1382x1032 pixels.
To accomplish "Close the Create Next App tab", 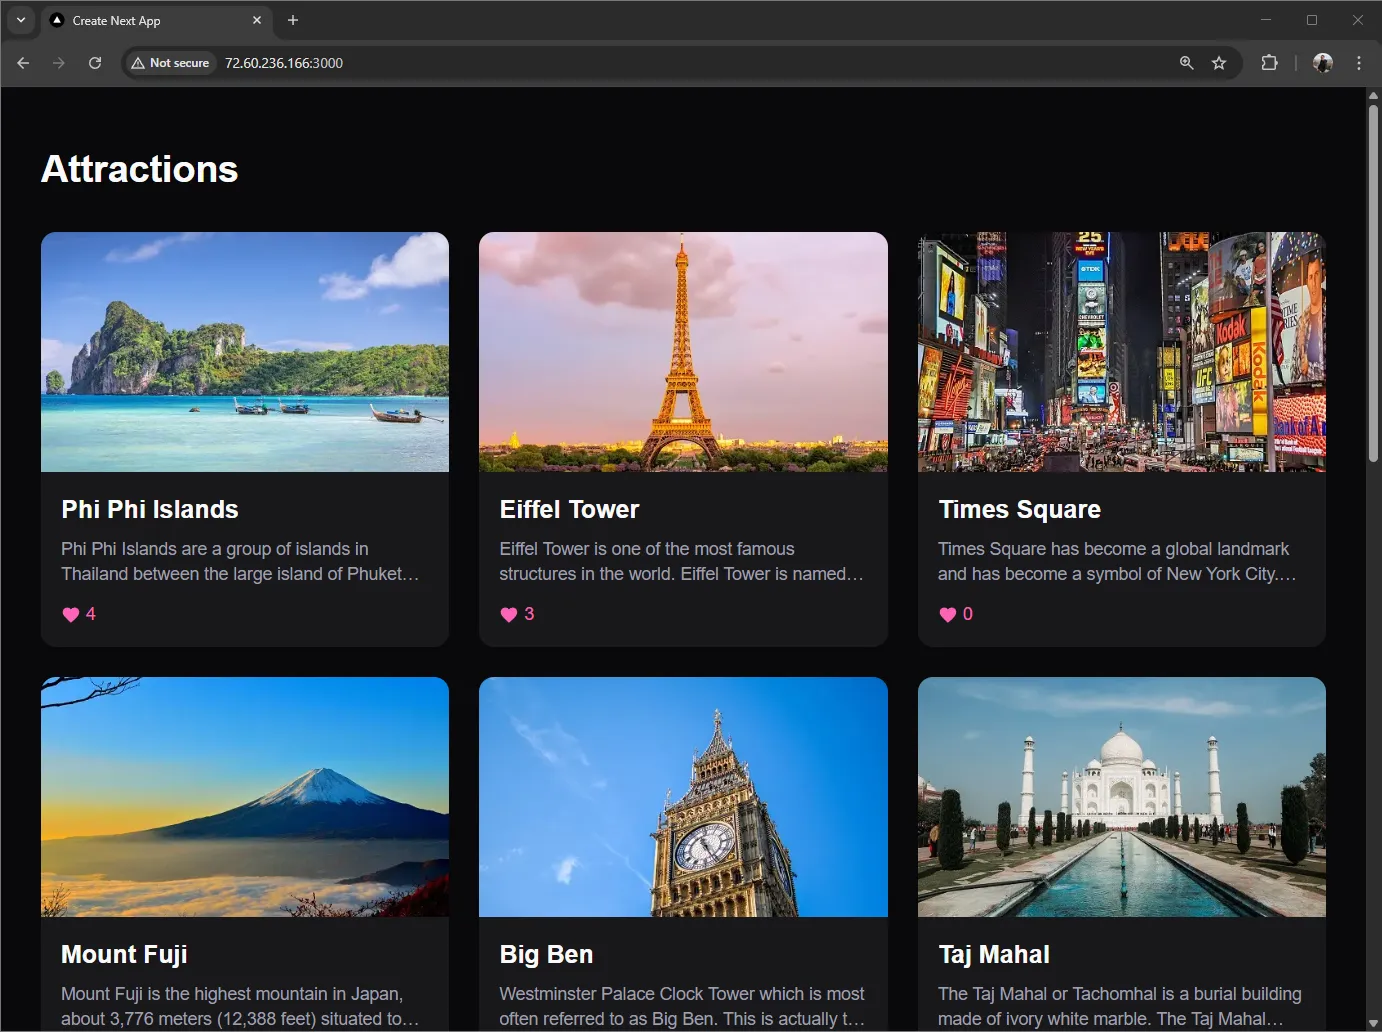I will click(257, 20).
